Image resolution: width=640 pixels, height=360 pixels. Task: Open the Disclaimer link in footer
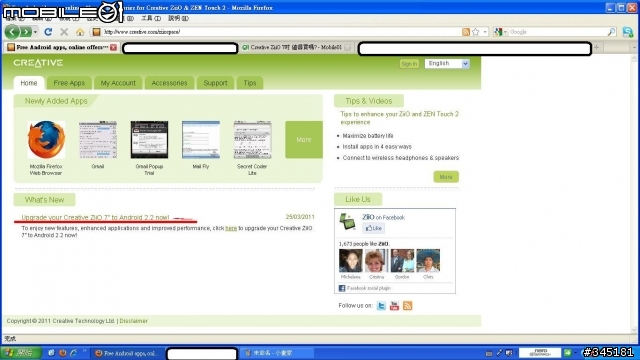[133, 321]
